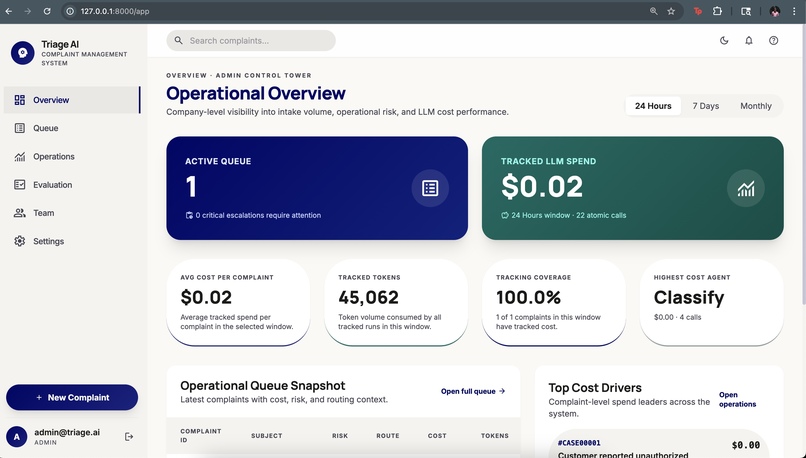Click the page vertical scrollbar
Image resolution: width=806 pixels, height=458 pixels.
[x=803, y=164]
